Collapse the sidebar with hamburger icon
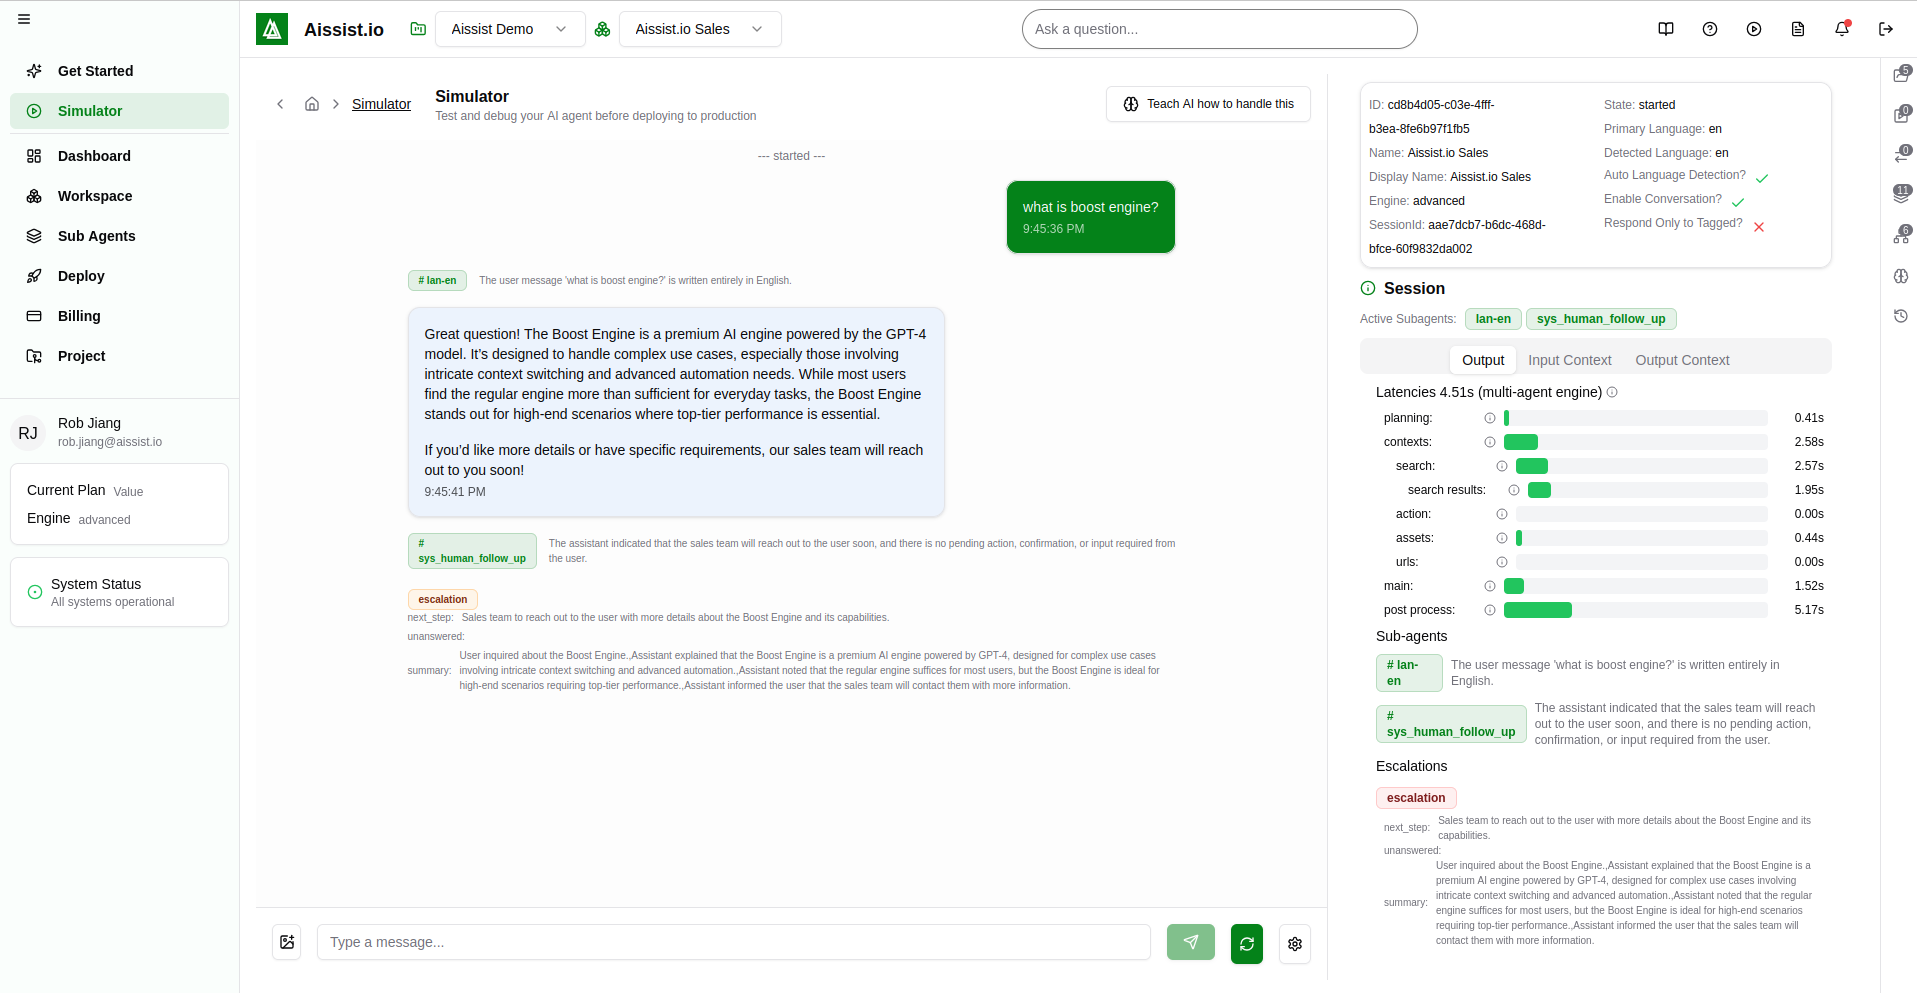Screen dimensions: 1917x993 tap(25, 18)
